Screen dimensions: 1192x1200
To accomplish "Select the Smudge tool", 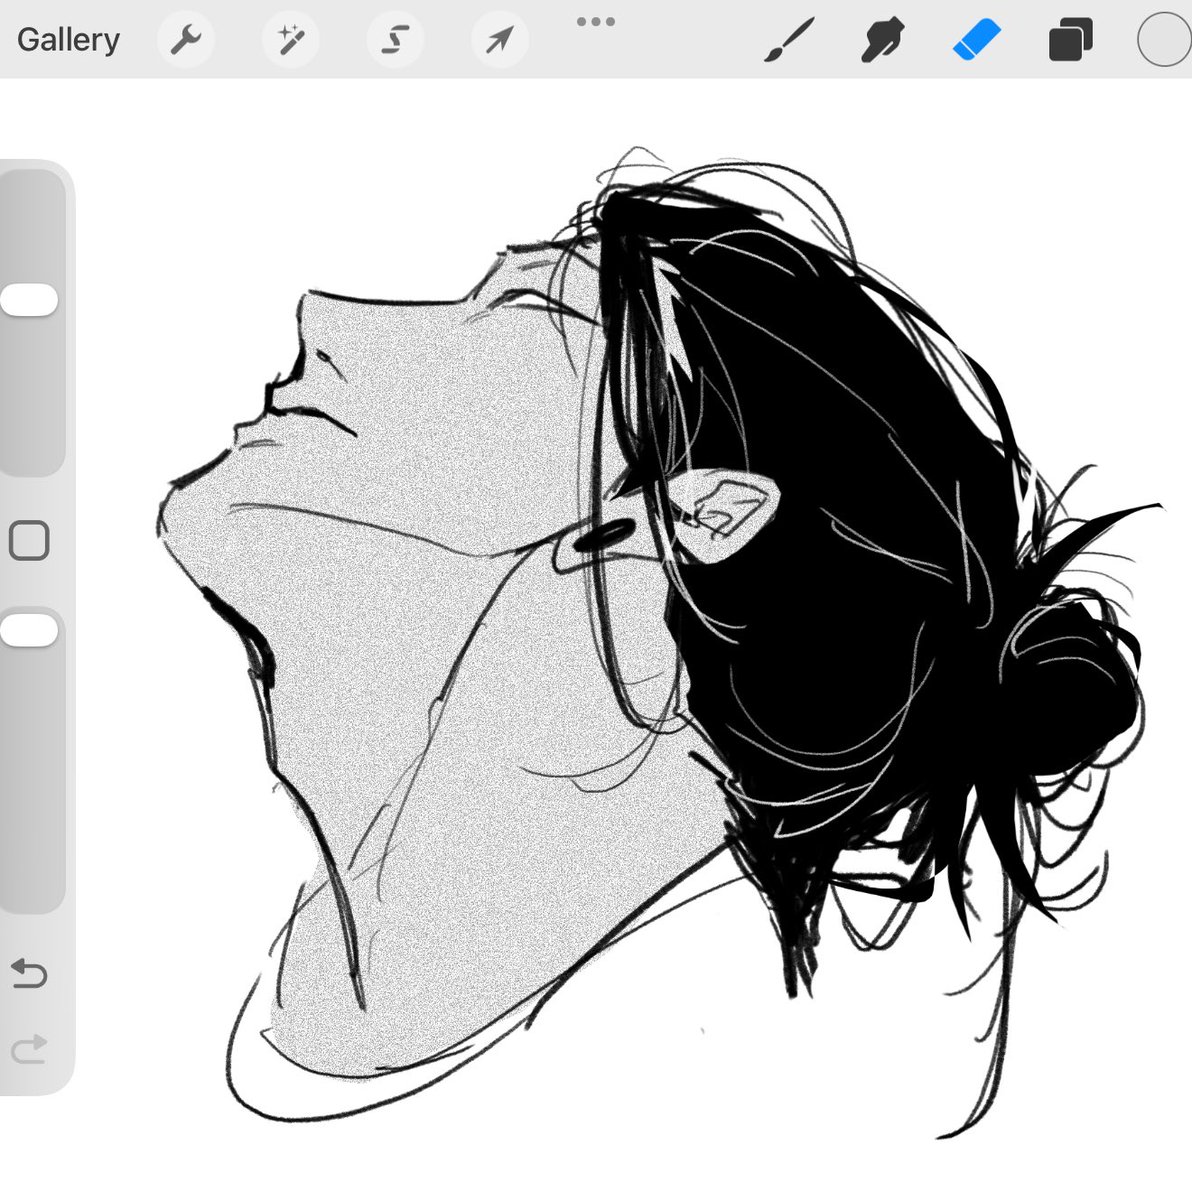I will tap(882, 41).
